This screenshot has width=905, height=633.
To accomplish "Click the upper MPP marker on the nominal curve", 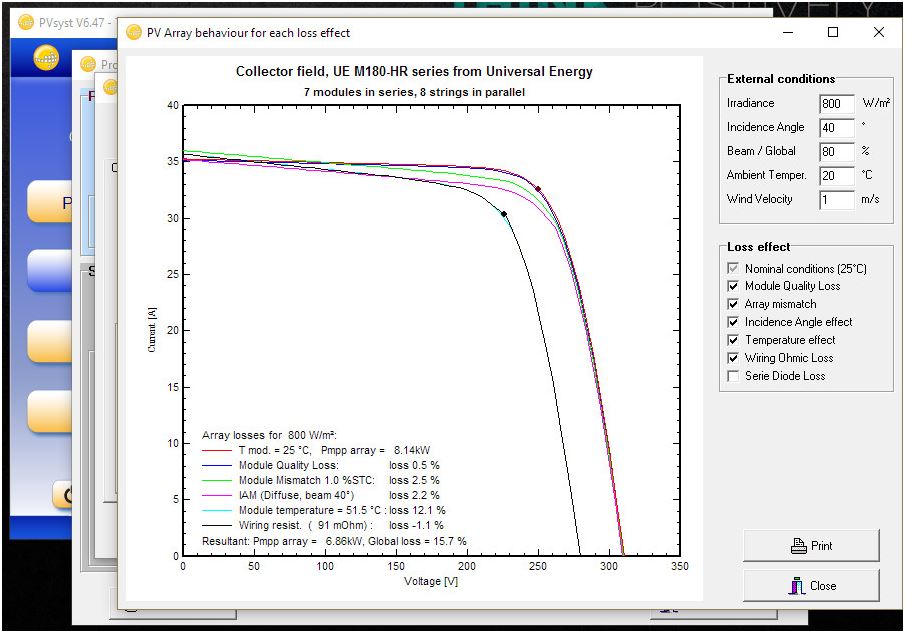I will pos(538,189).
